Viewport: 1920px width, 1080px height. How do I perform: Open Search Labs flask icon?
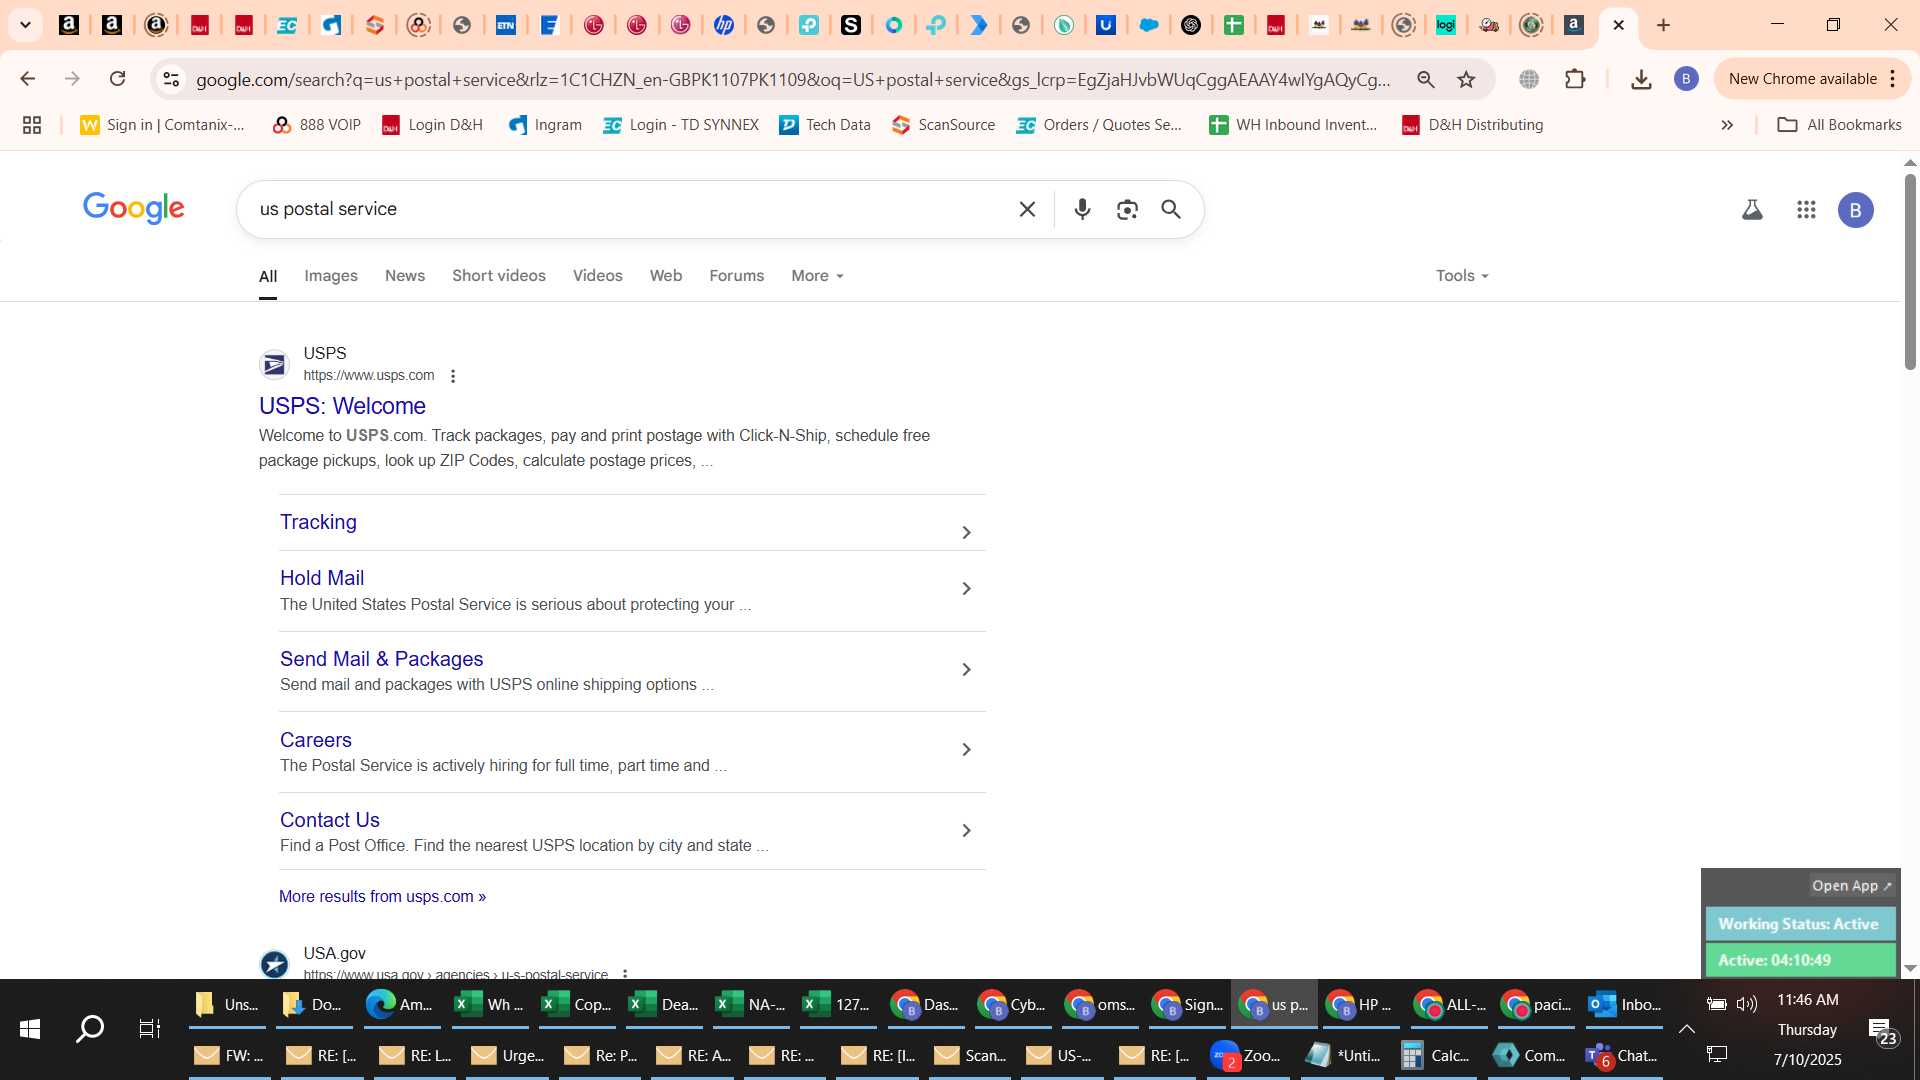pyautogui.click(x=1752, y=210)
